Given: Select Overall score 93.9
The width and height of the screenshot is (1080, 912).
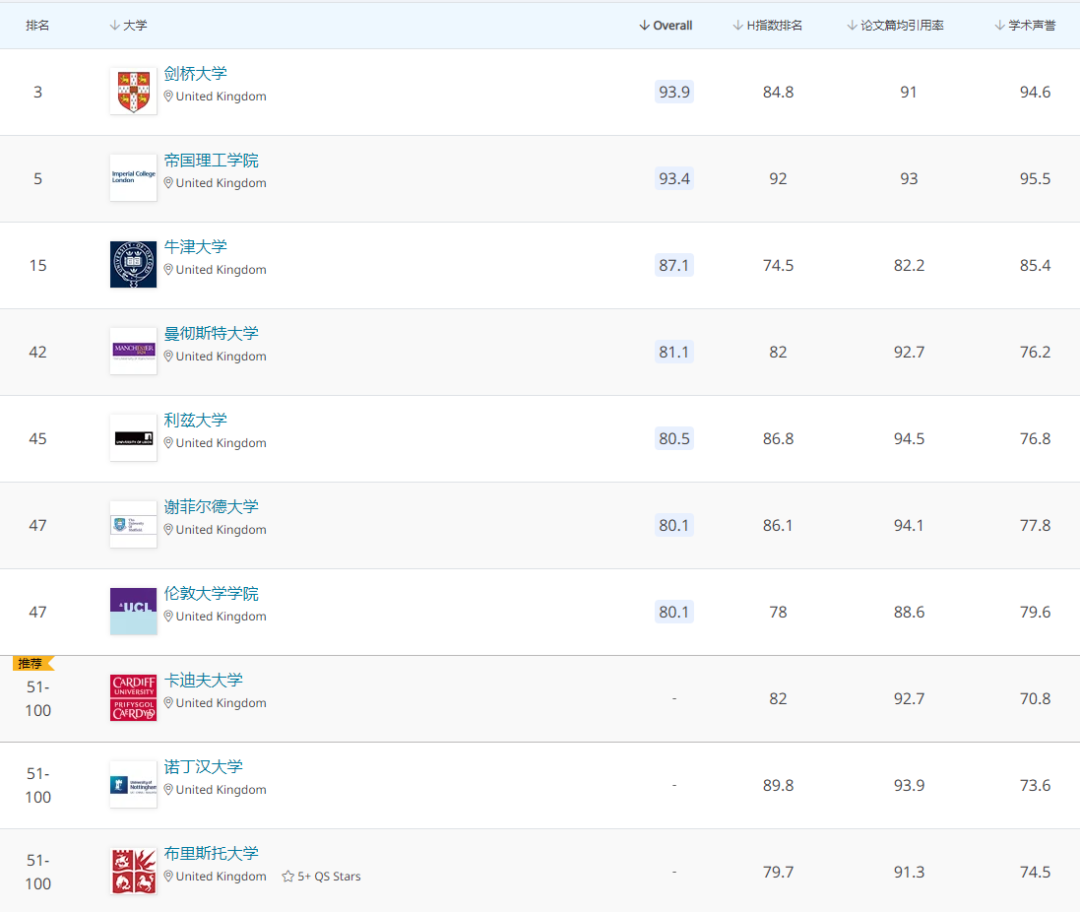Looking at the screenshot, I should pyautogui.click(x=674, y=92).
